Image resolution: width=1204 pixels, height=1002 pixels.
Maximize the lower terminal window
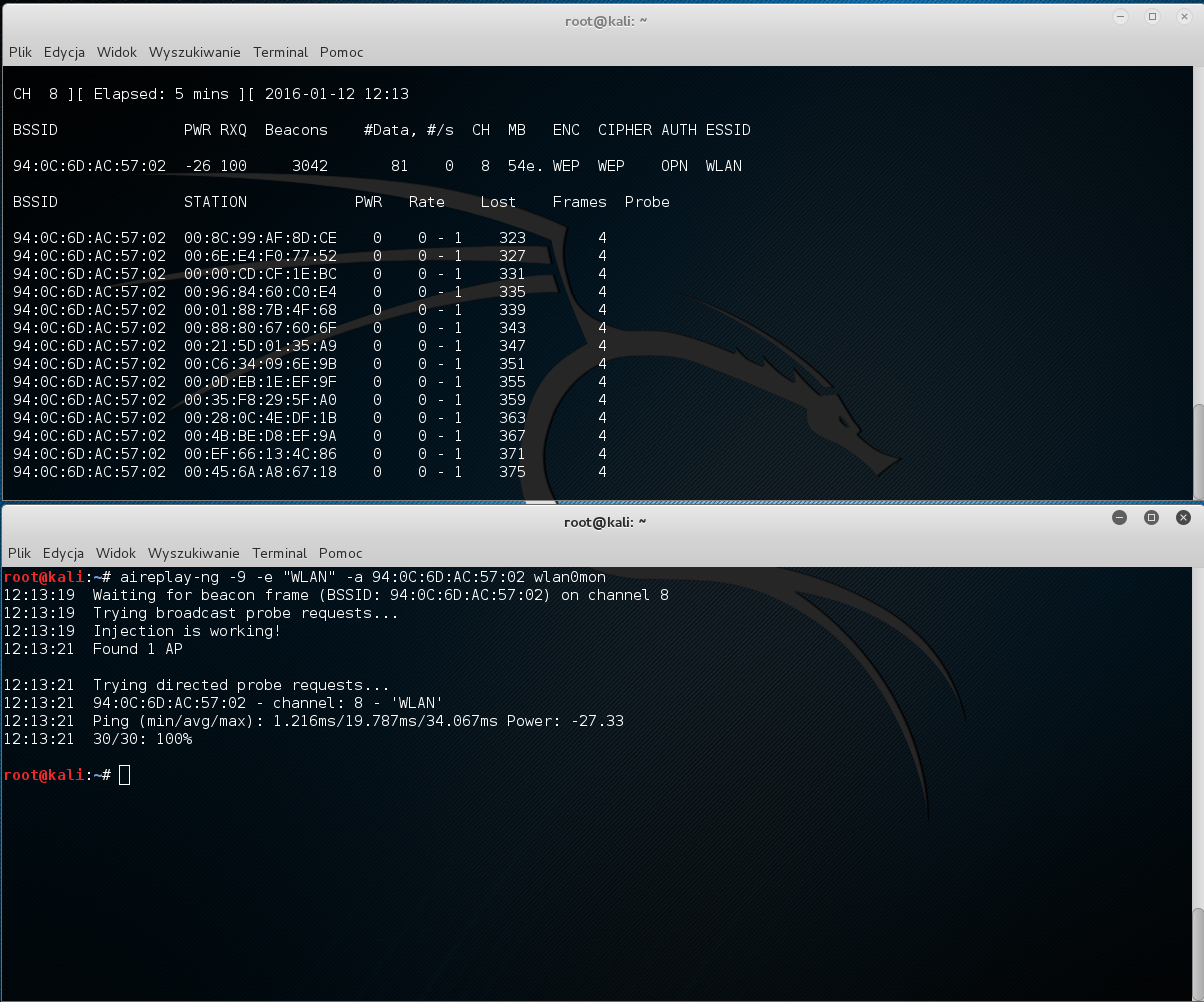(x=1151, y=517)
